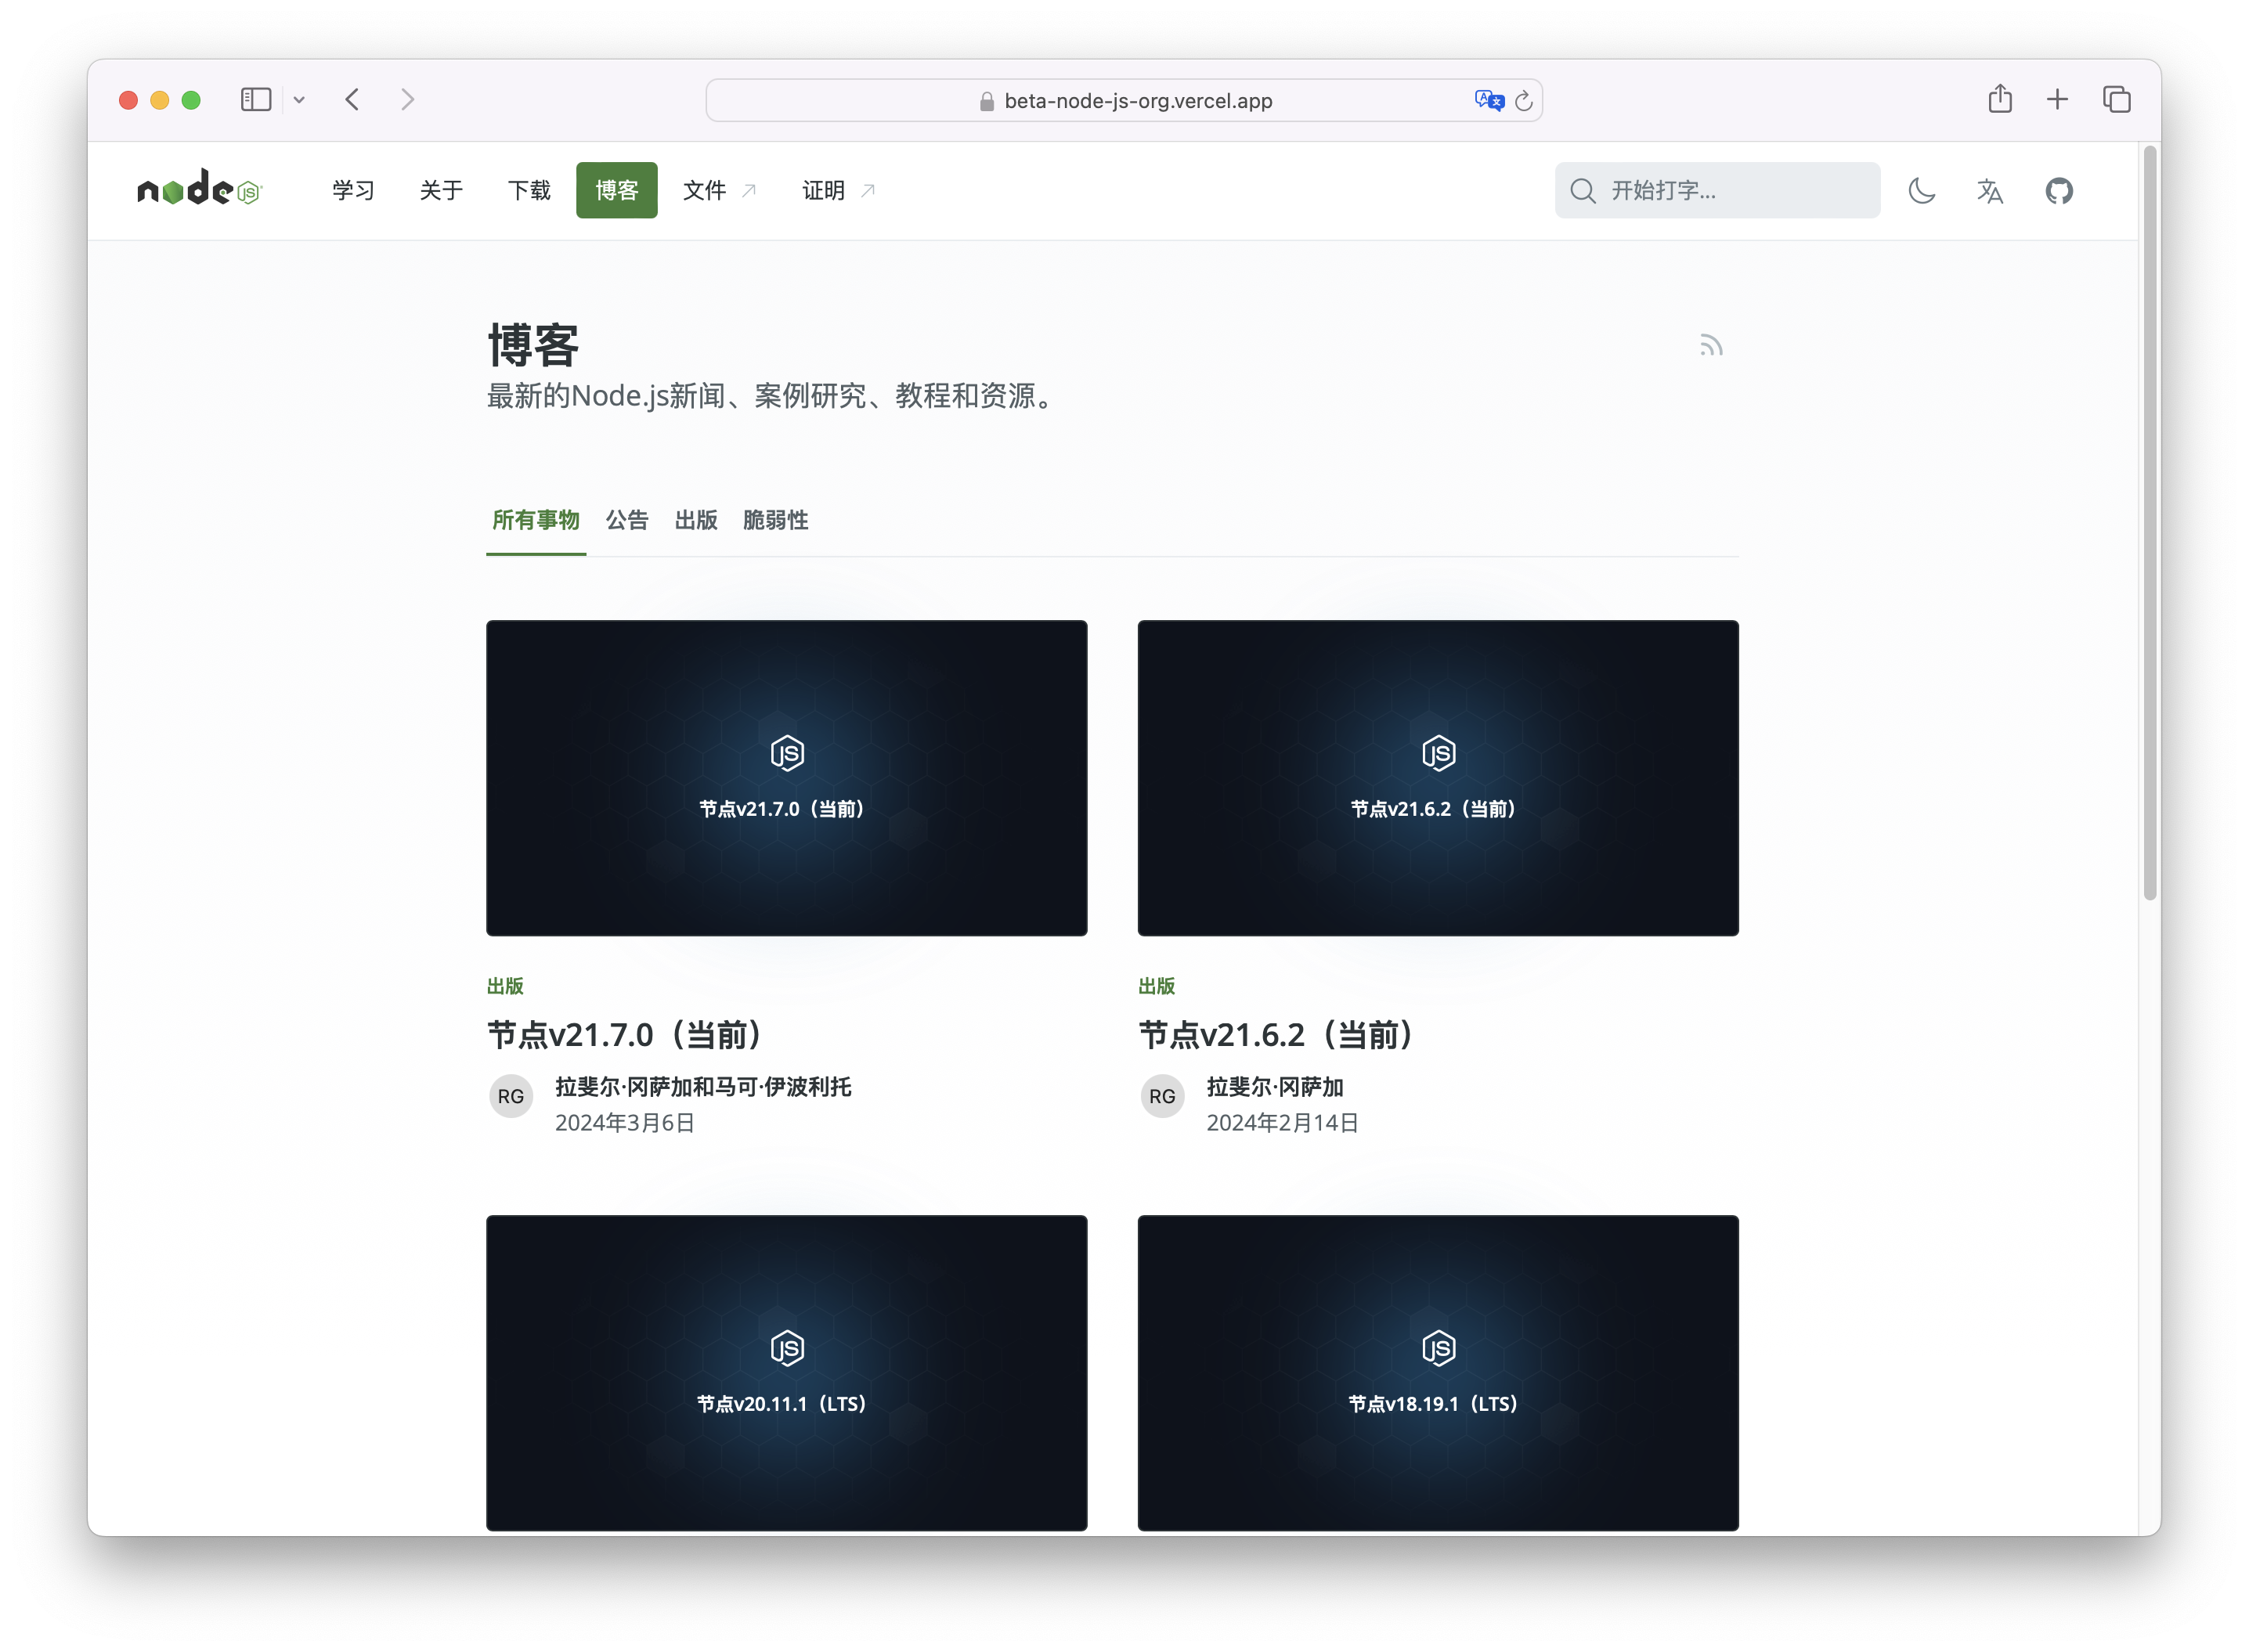Switch to the 公告 tab
This screenshot has width=2249, height=1652.
pos(627,520)
